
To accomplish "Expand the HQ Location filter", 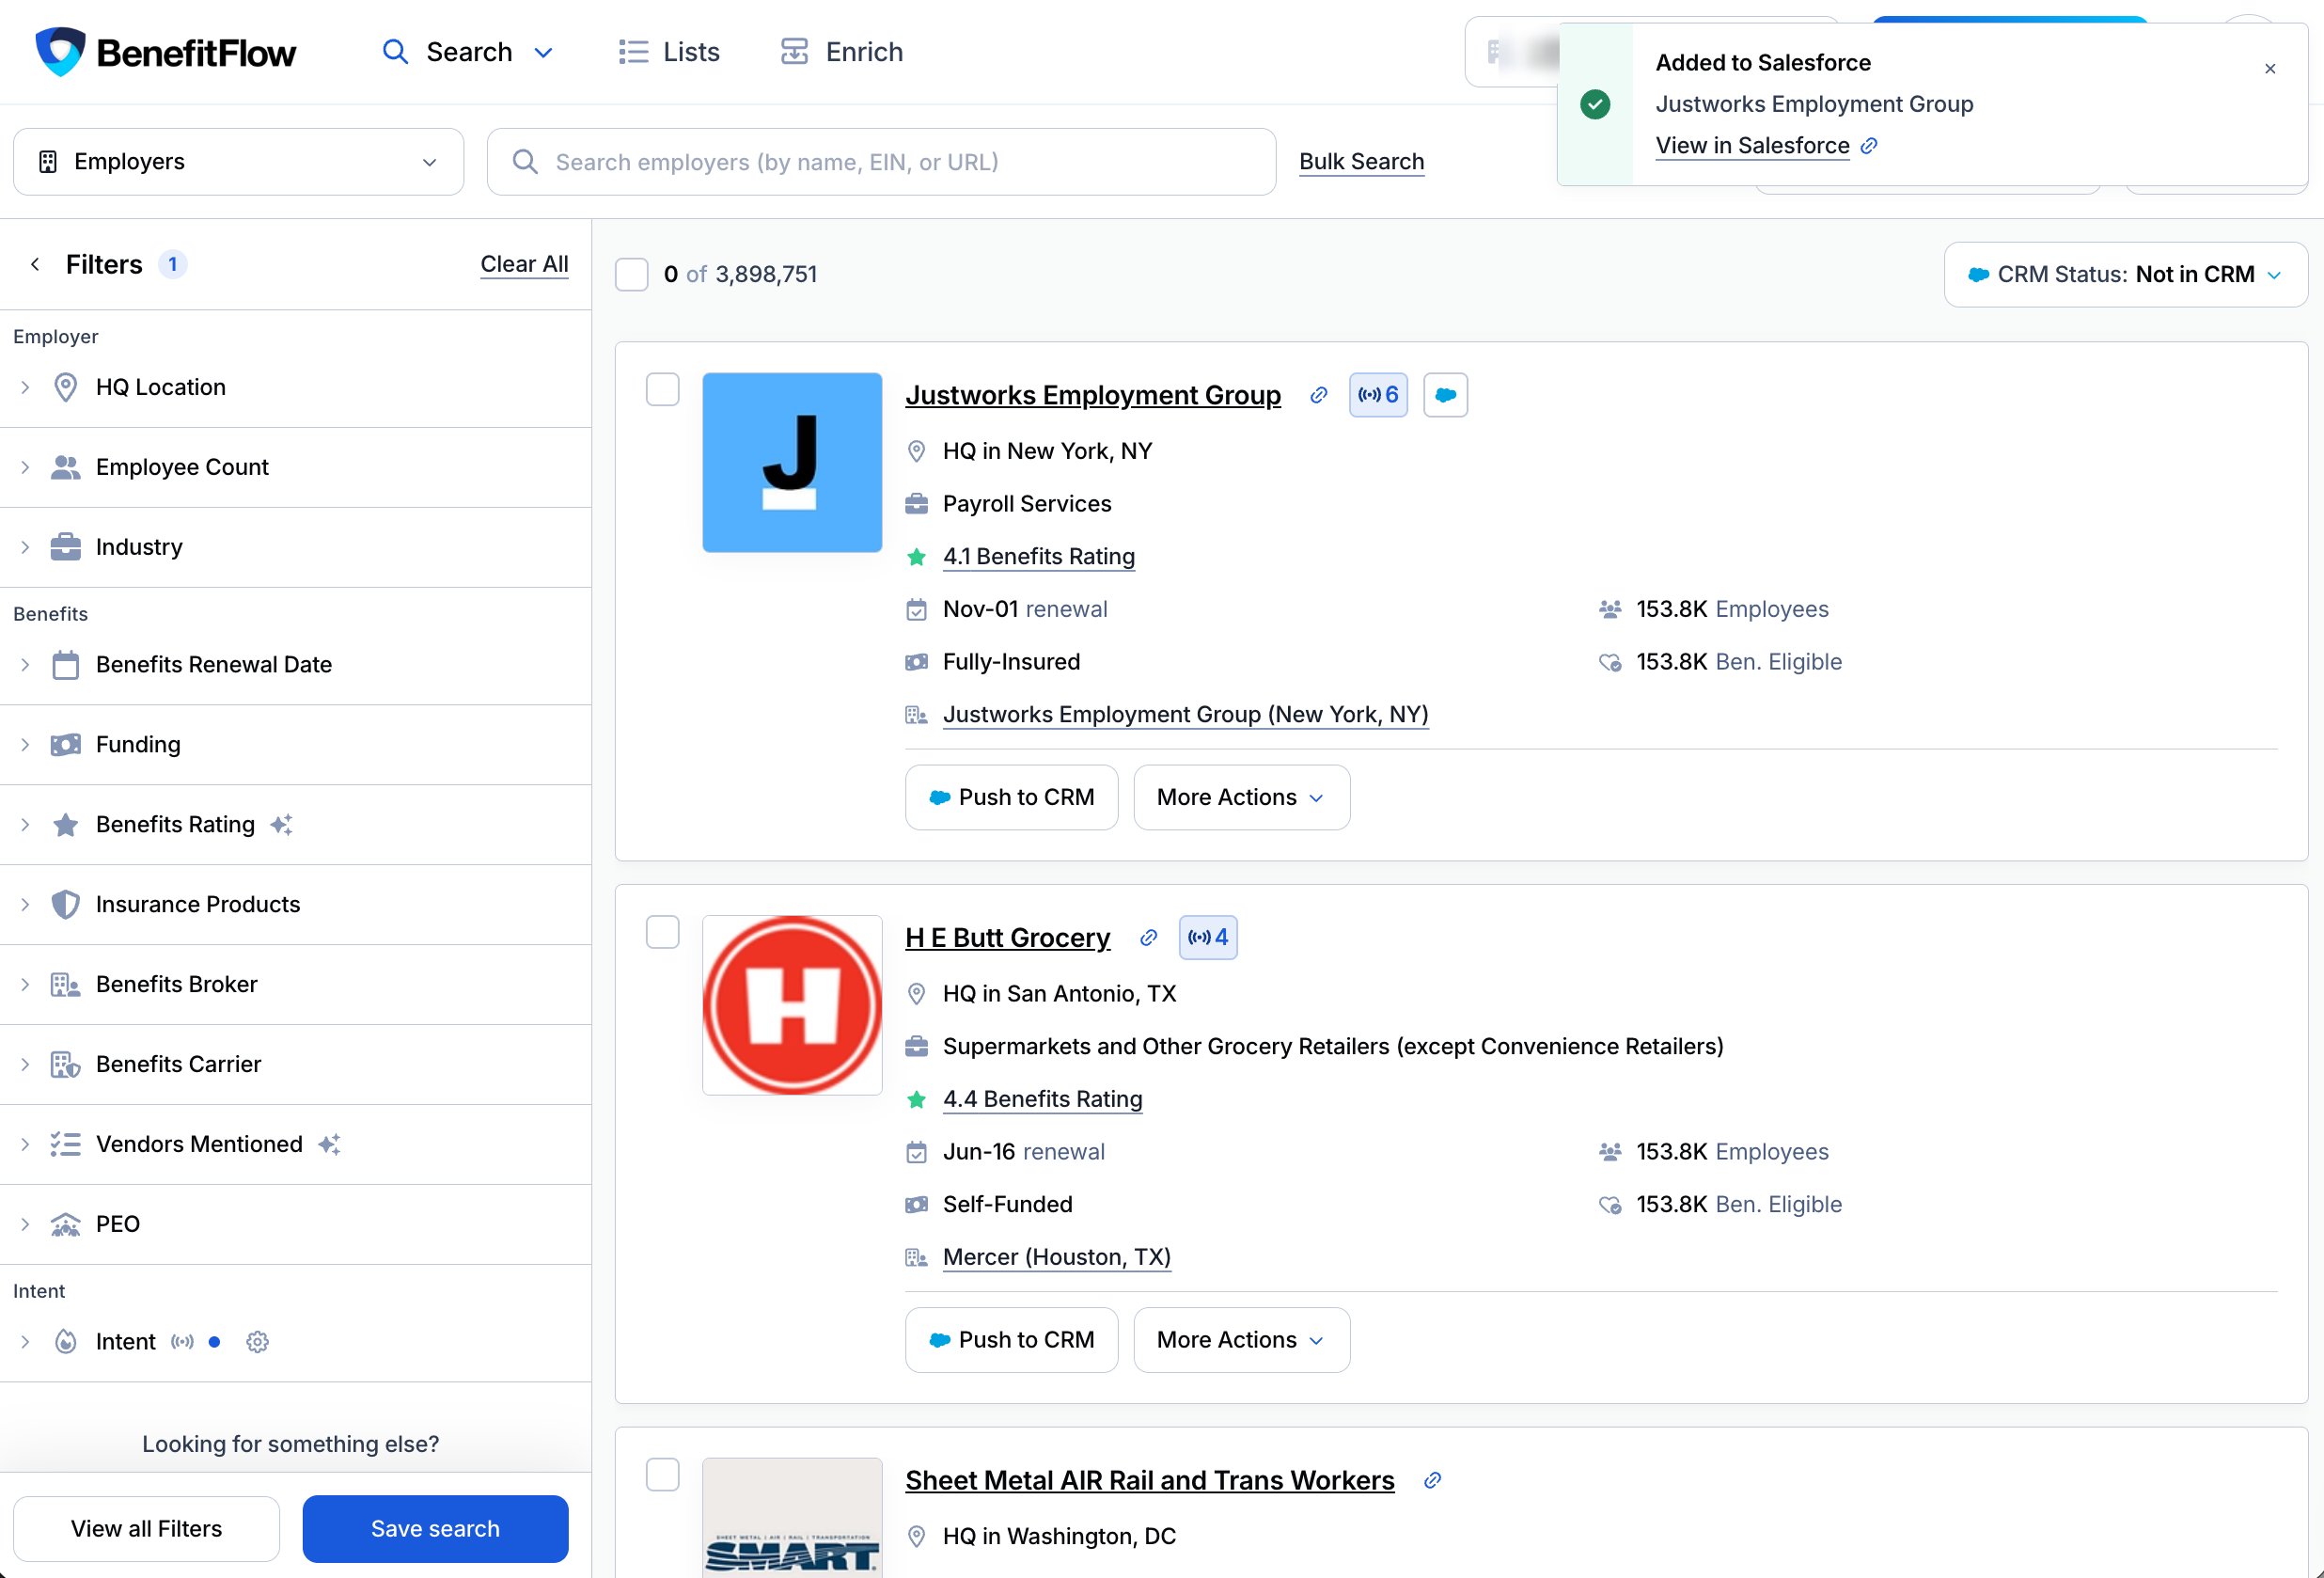I will click(295, 388).
